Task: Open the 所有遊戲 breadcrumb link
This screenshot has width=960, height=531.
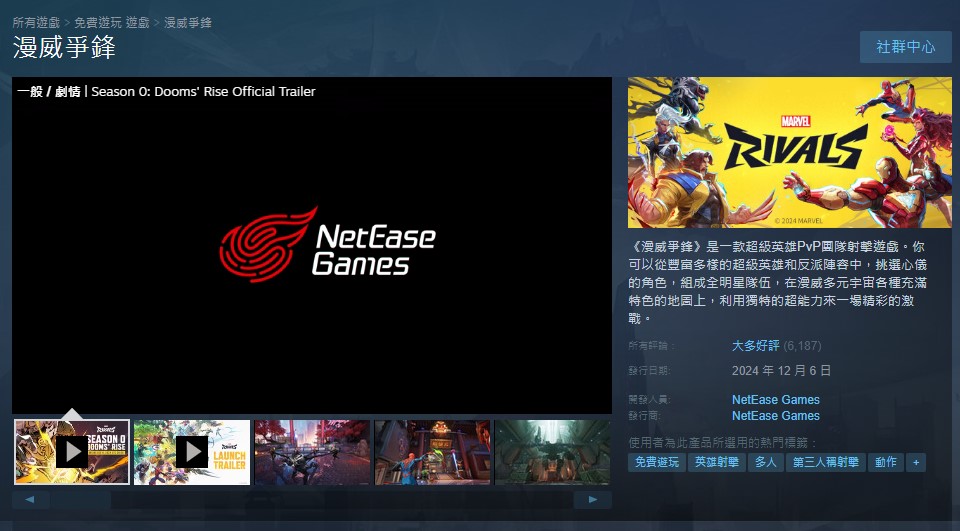Action: 36,23
